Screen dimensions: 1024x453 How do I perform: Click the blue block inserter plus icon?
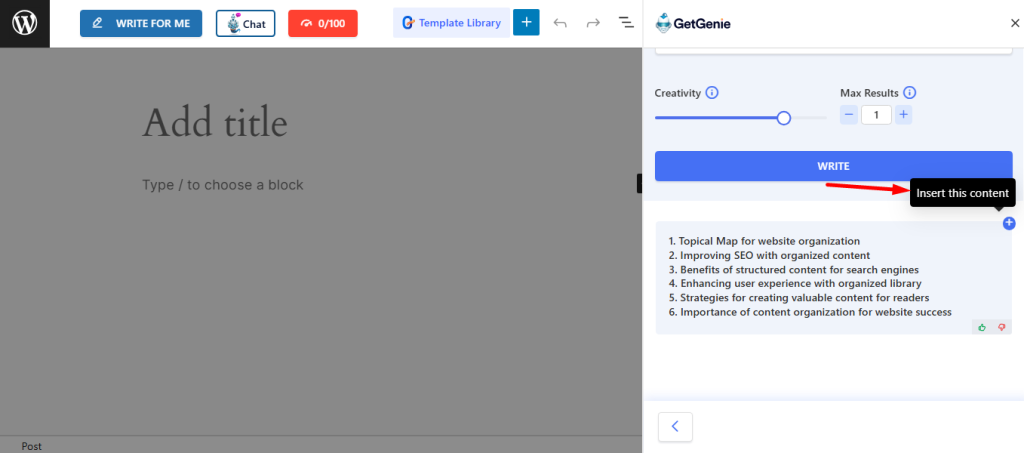pyautogui.click(x=526, y=23)
